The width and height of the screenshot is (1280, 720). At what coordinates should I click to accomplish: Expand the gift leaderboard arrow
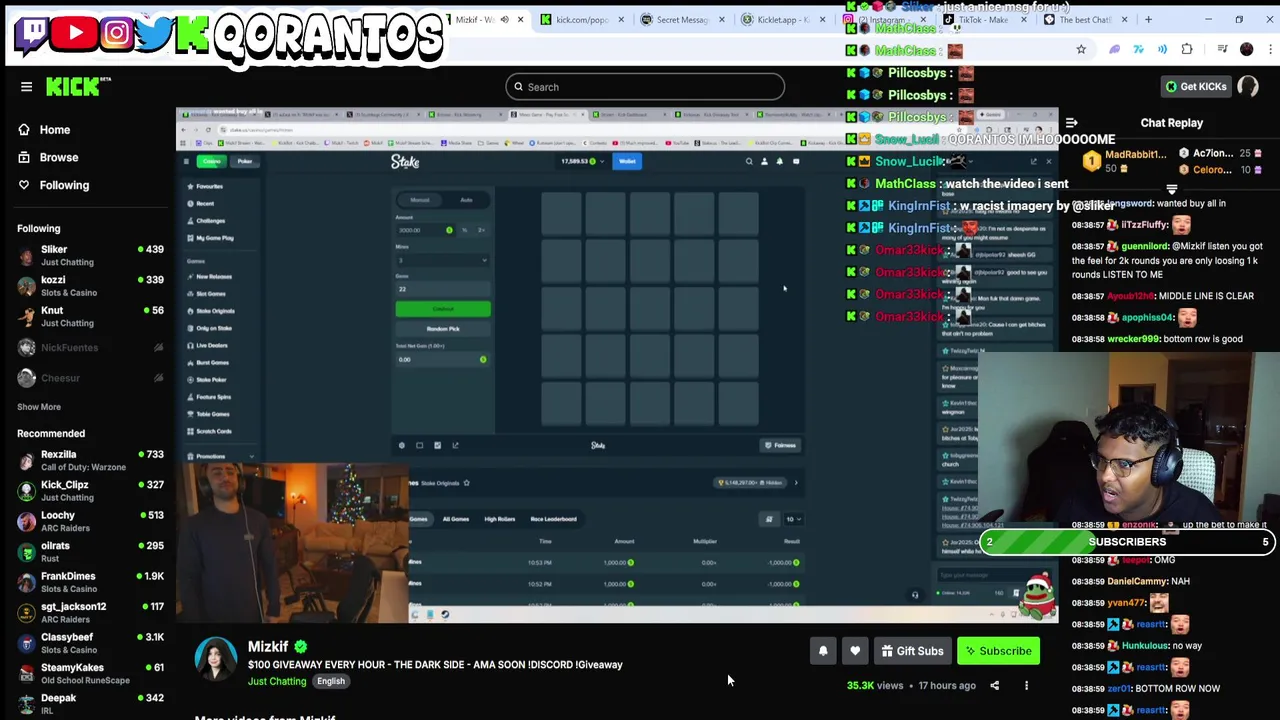[1172, 188]
